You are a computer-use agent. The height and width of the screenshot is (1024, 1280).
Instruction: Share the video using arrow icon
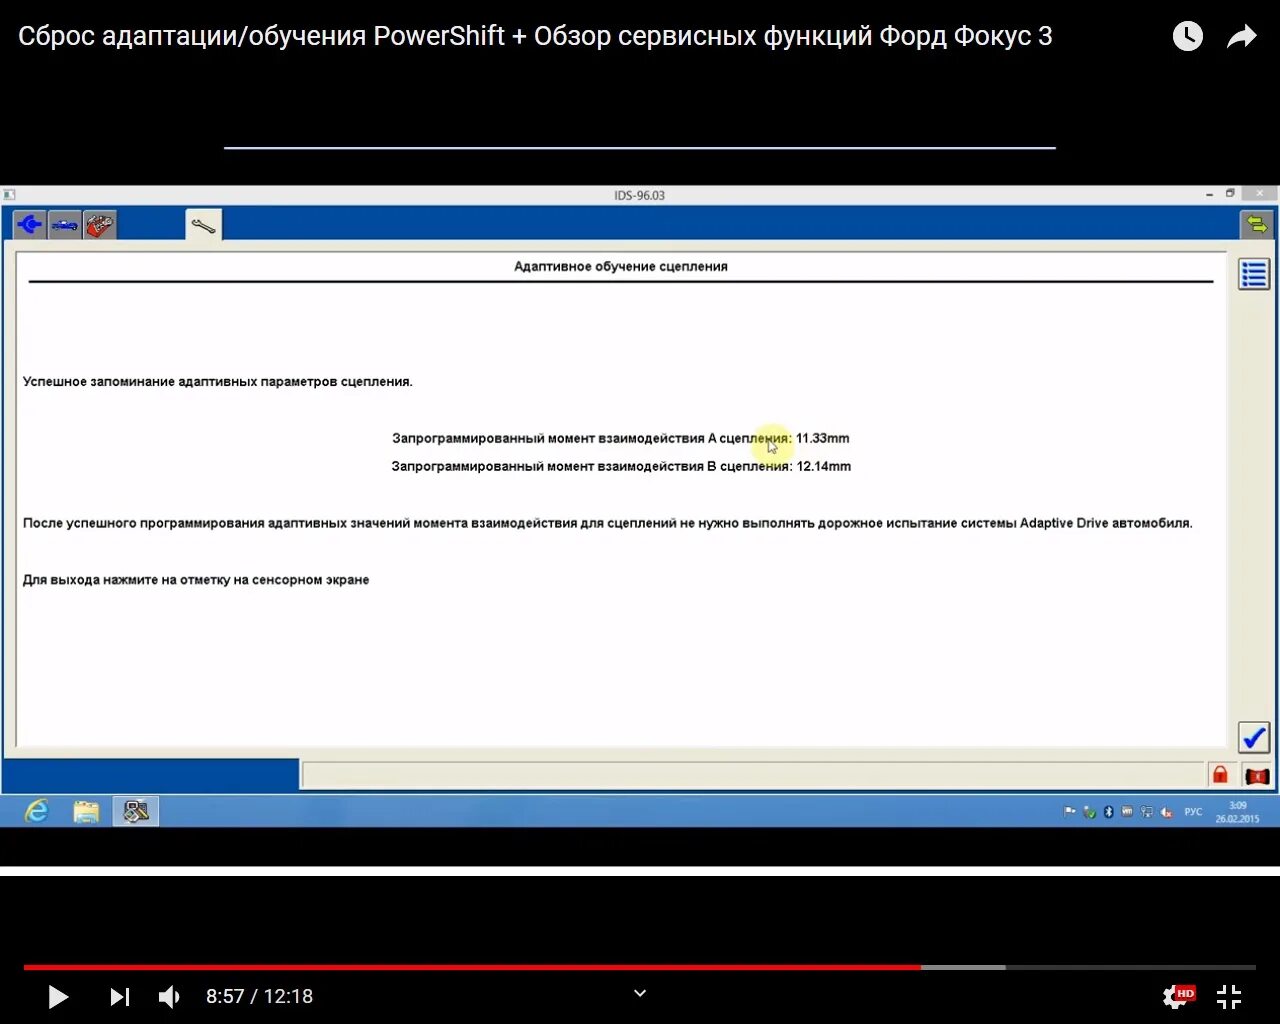(x=1242, y=37)
